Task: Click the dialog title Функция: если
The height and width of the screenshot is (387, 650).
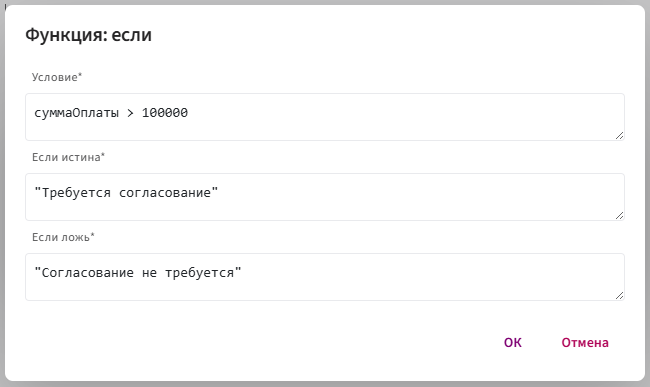Action: click(x=88, y=35)
